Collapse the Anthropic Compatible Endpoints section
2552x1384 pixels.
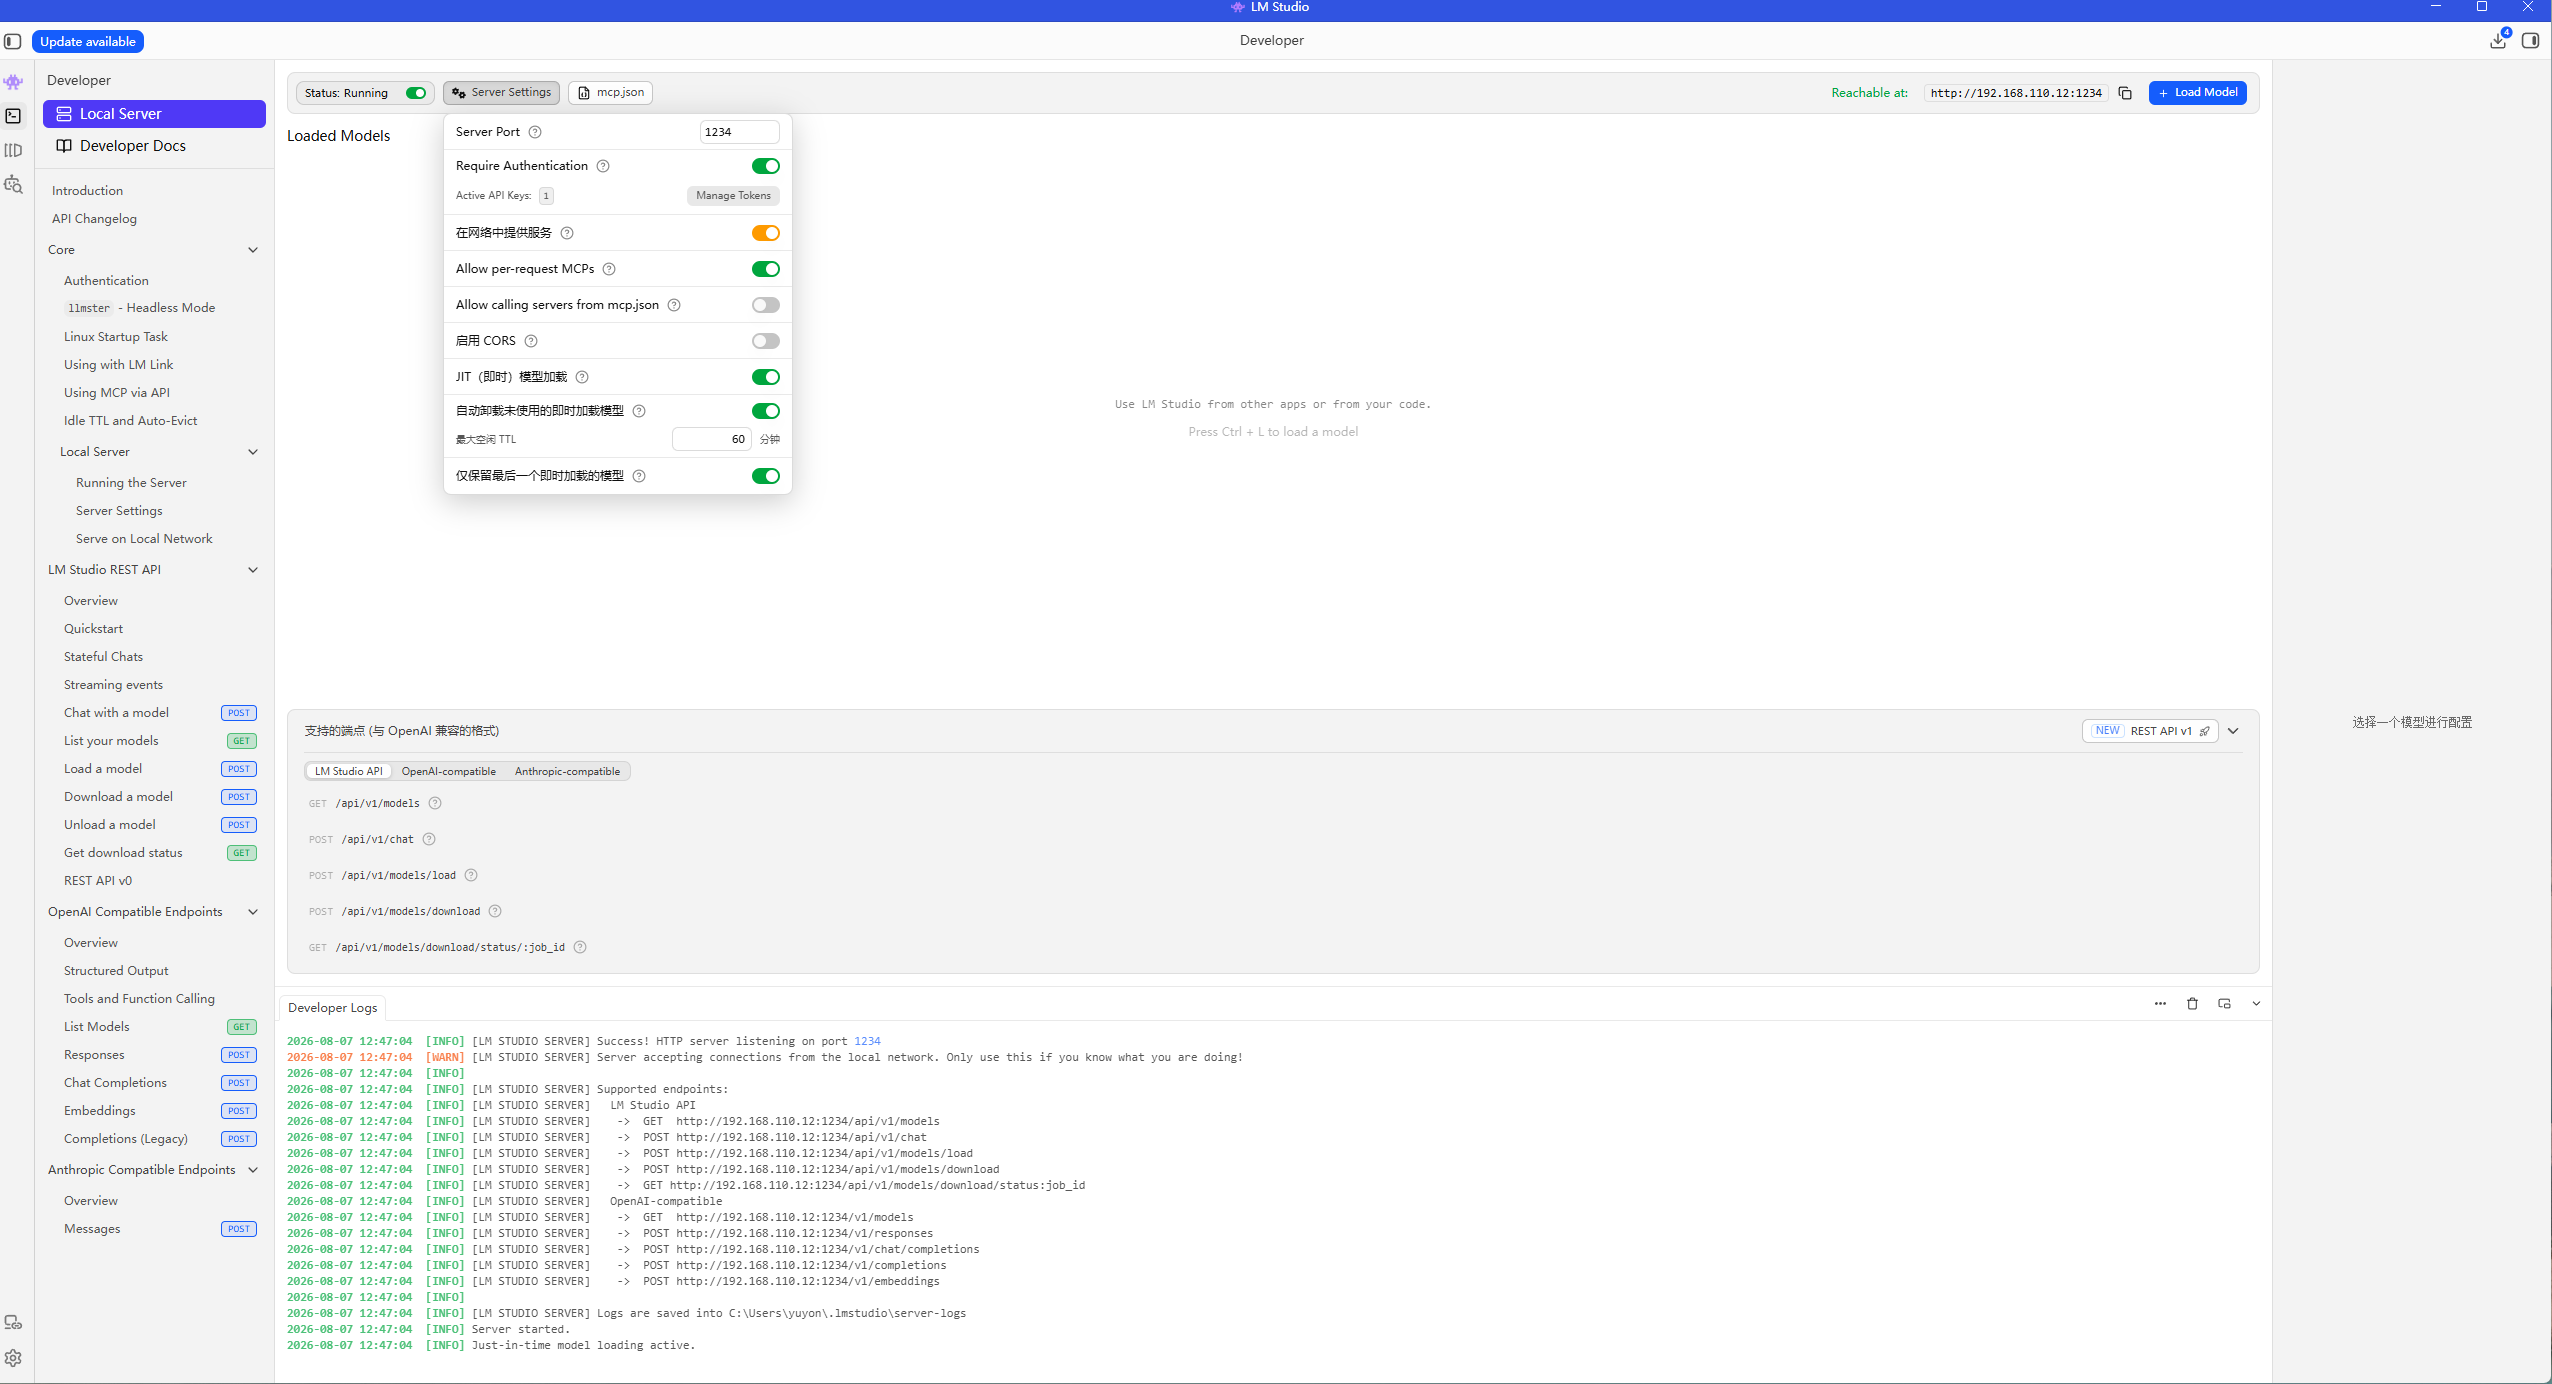253,1170
